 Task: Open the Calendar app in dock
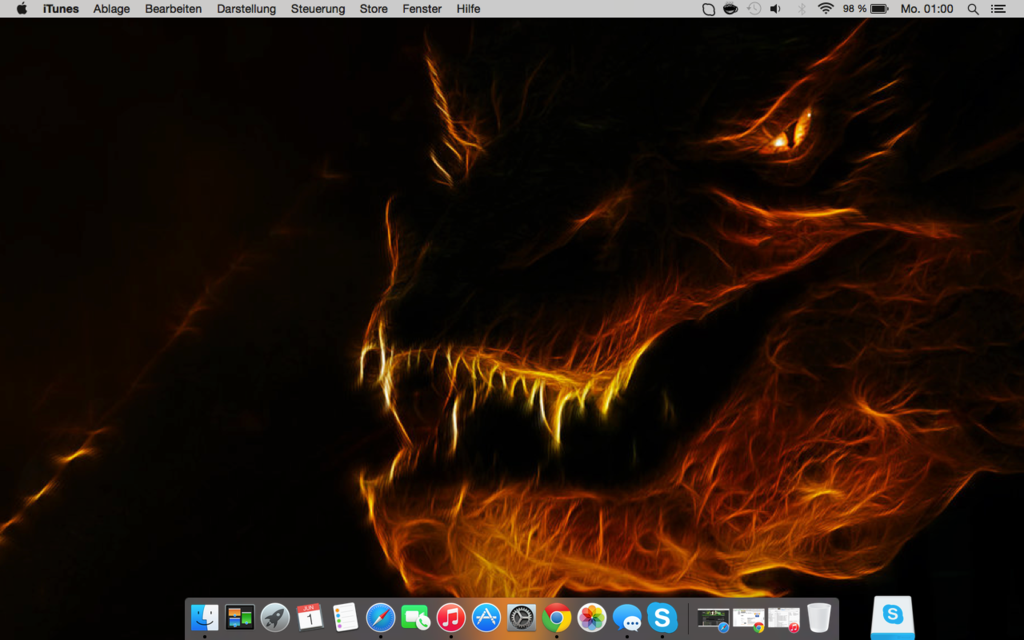pyautogui.click(x=310, y=617)
